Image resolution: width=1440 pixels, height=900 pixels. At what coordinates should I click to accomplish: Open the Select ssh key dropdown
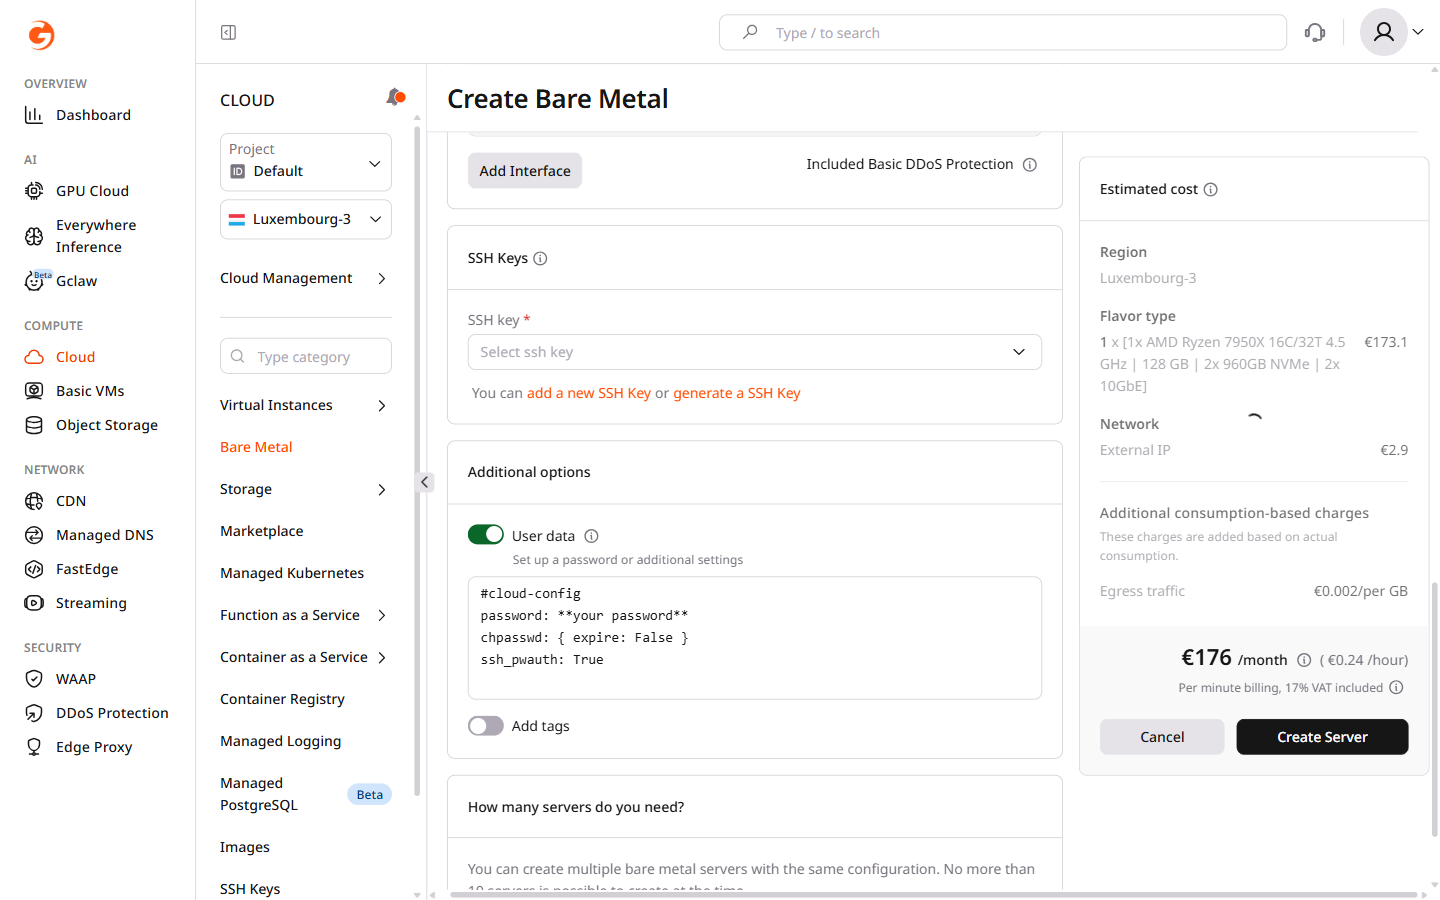coord(755,352)
